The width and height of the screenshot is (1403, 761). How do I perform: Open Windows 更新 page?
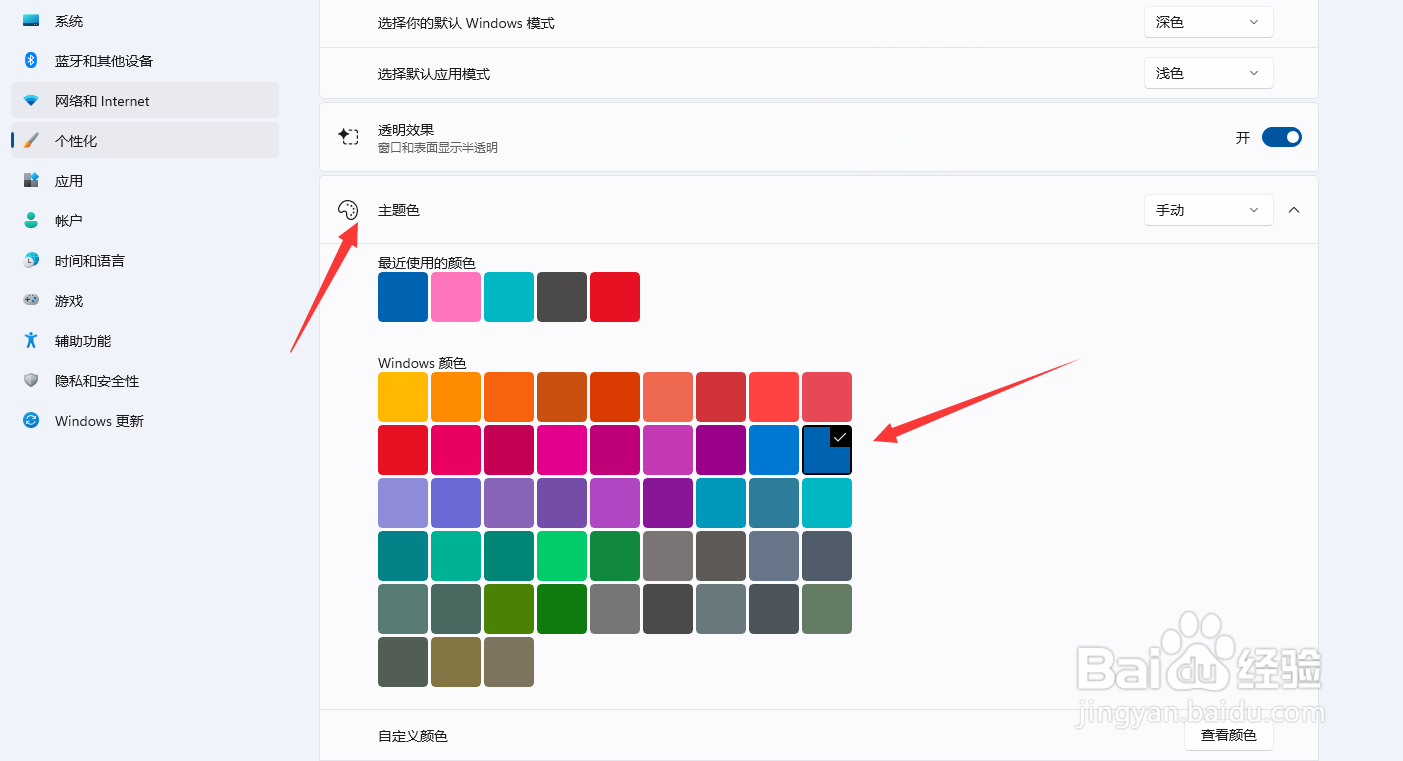pyautogui.click(x=145, y=421)
